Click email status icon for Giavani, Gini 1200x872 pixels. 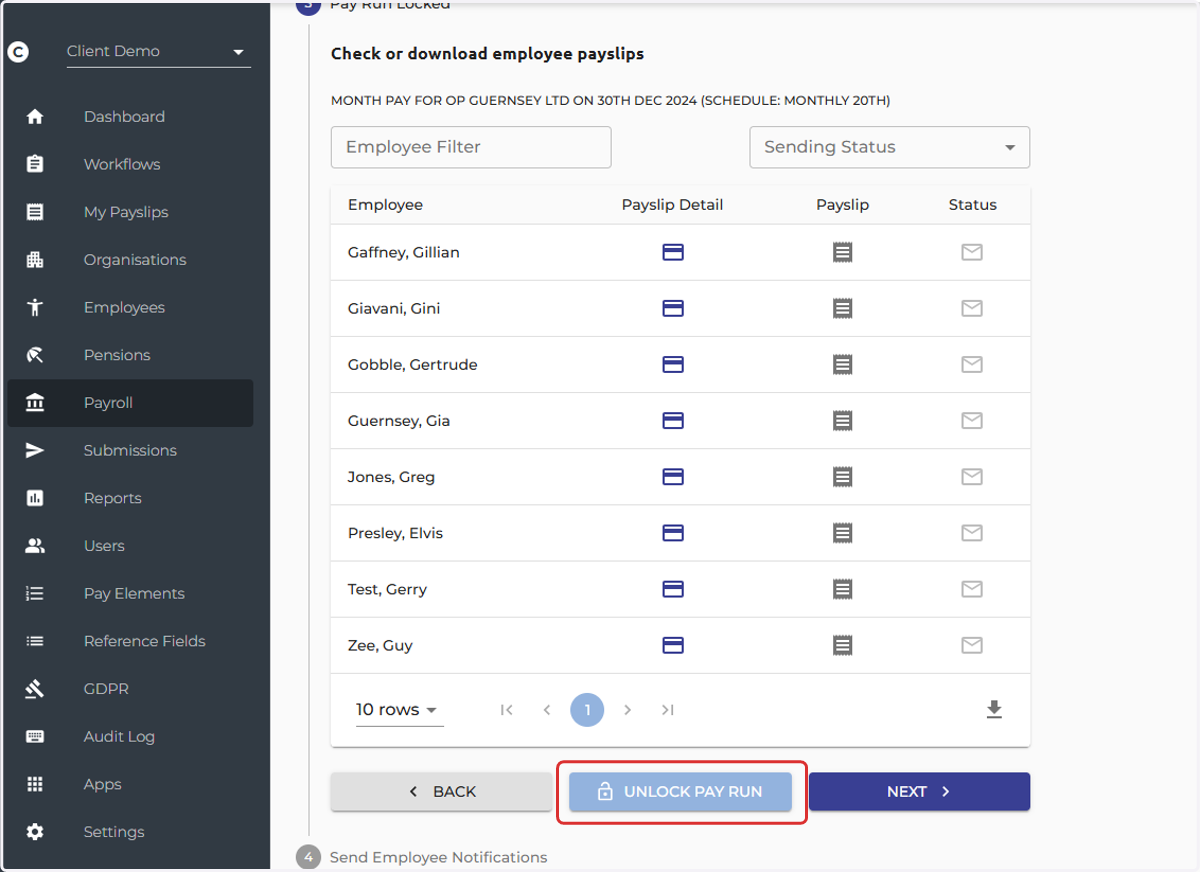tap(972, 308)
